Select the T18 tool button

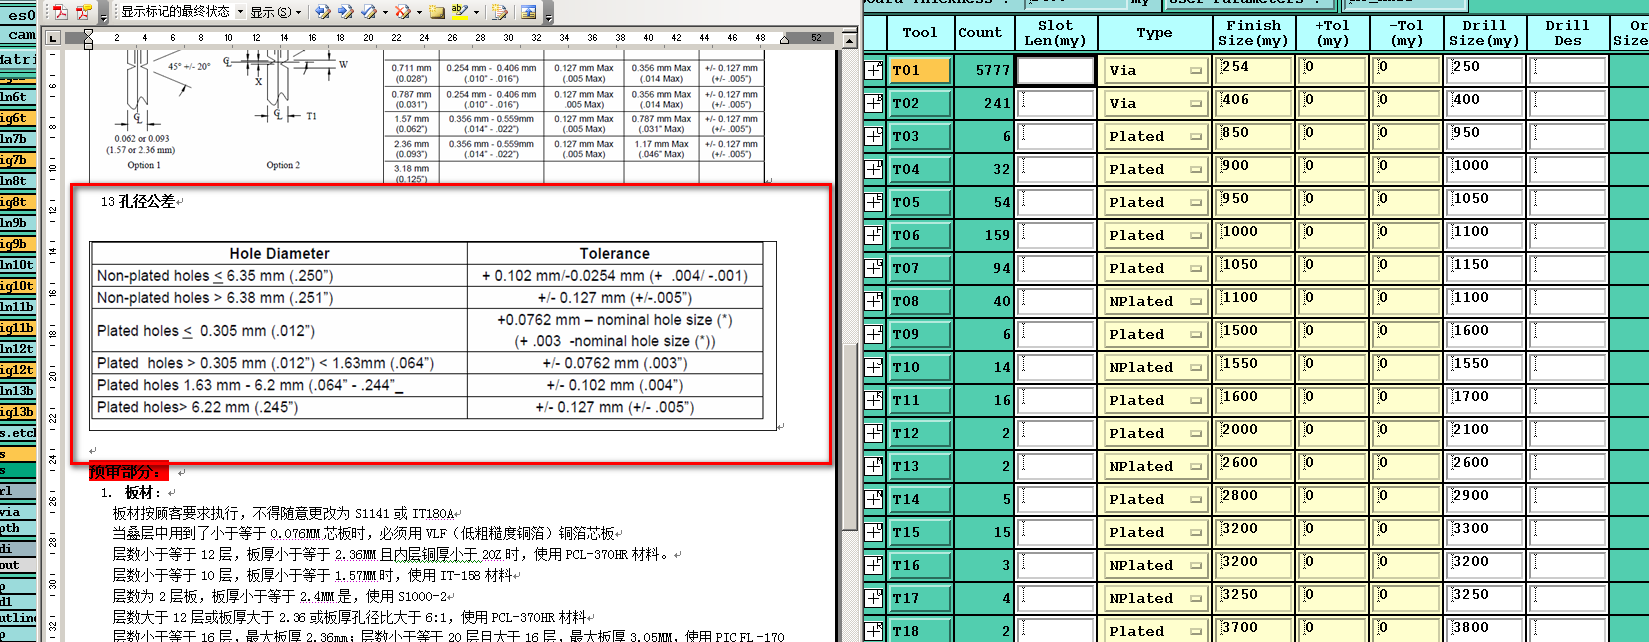click(x=919, y=631)
